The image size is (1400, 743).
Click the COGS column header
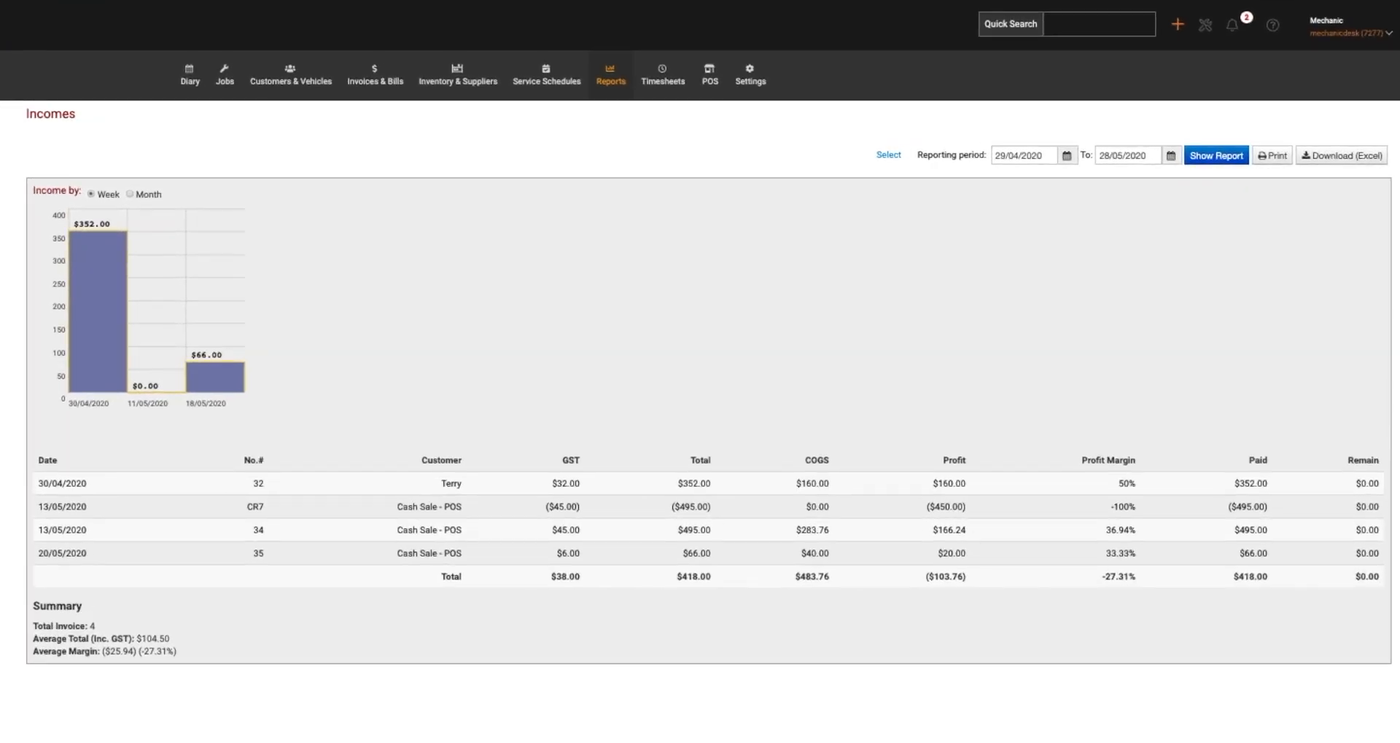point(817,460)
